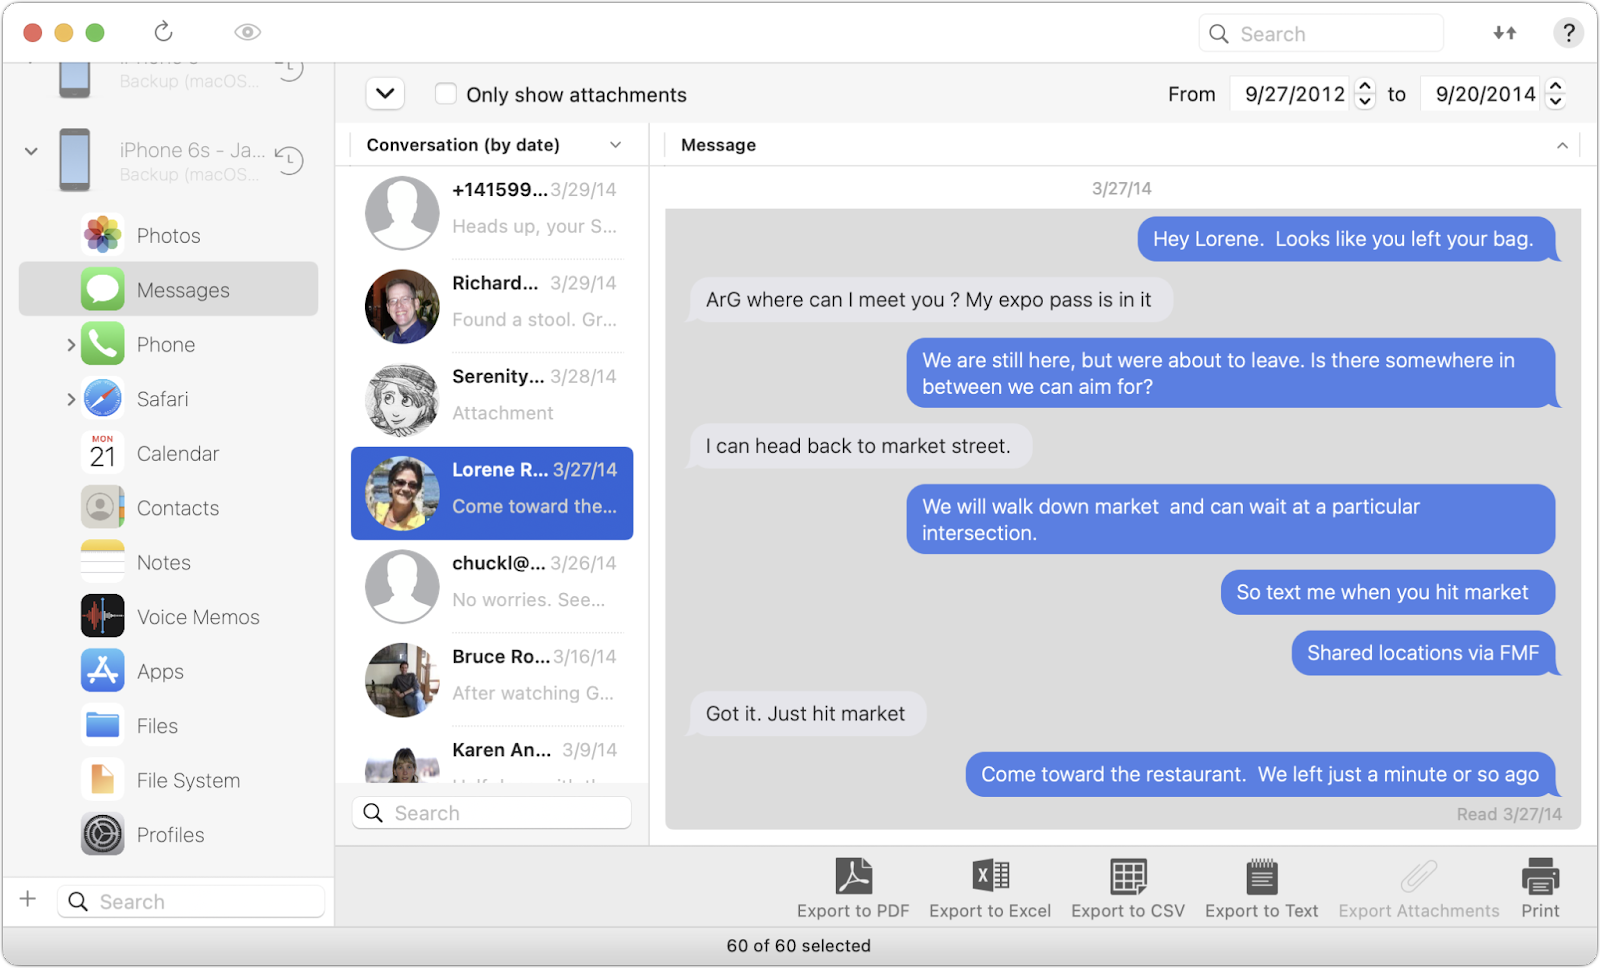Expand the Phone tree item

(x=70, y=345)
